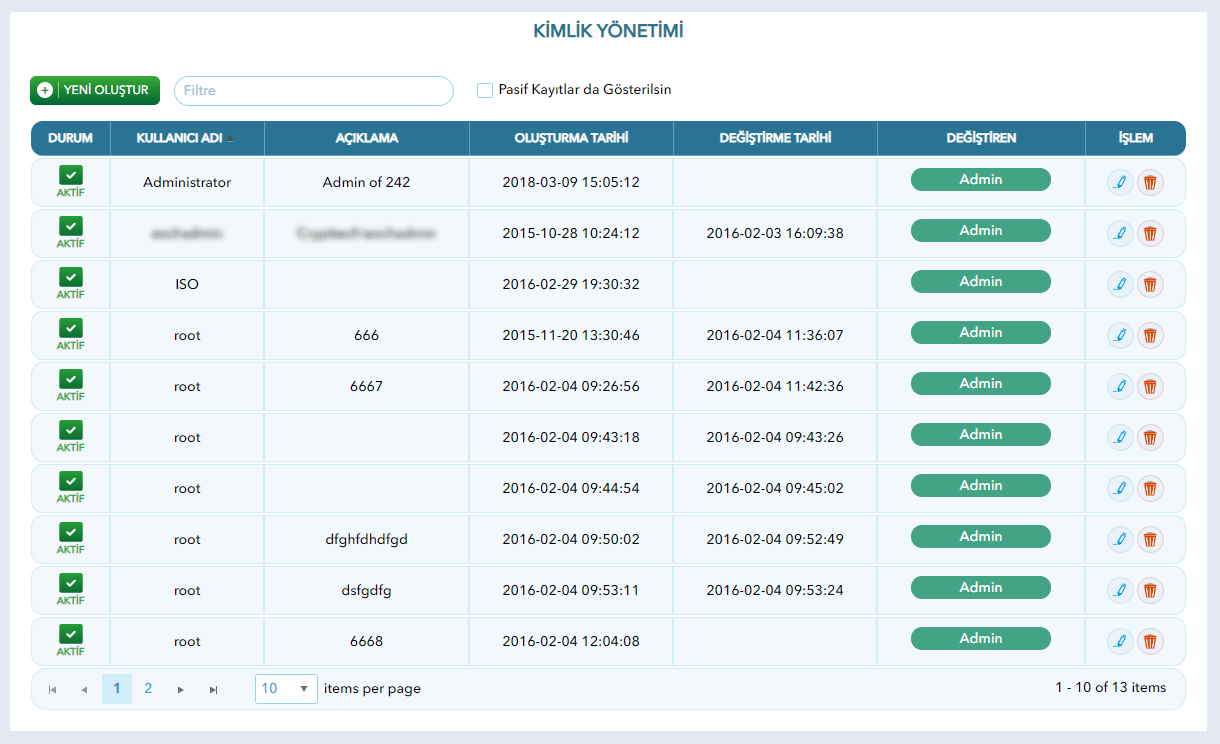Toggle AKTİF status of root dsfgdfg row

tap(70, 590)
